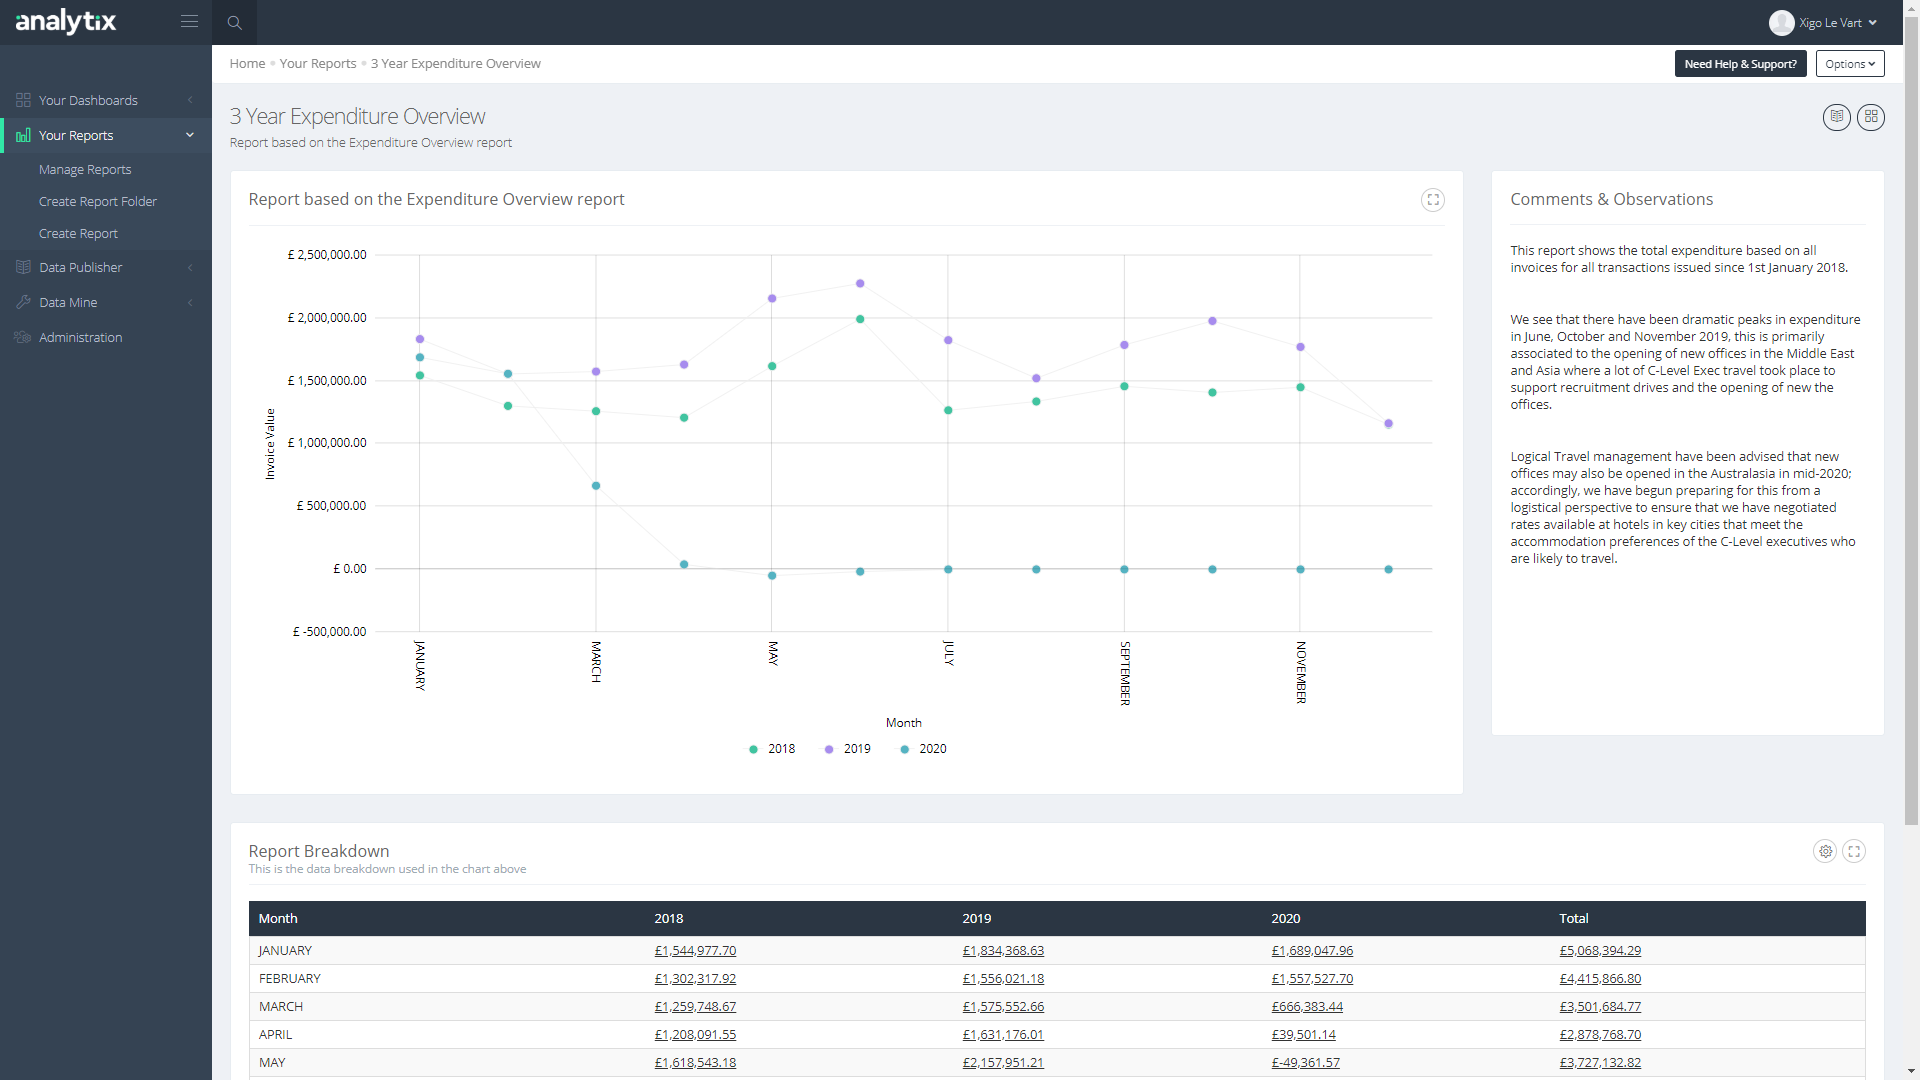Image resolution: width=1920 pixels, height=1080 pixels.
Task: Open February 2020 value £1,557,527.70
Action: click(1312, 979)
